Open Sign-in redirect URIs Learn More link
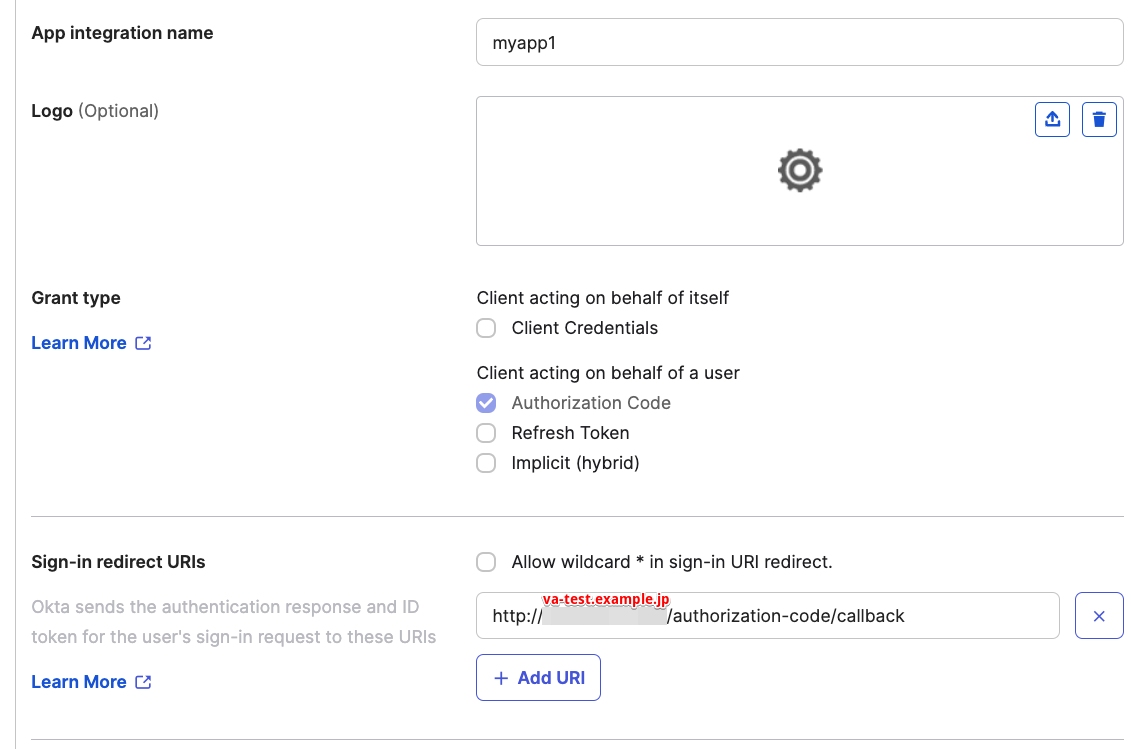The width and height of the screenshot is (1131, 749). tap(79, 682)
